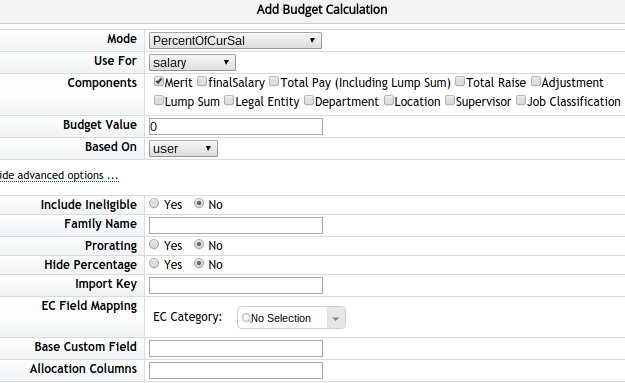Check the Job Classification checkbox
This screenshot has width=625, height=383.
[x=521, y=100]
